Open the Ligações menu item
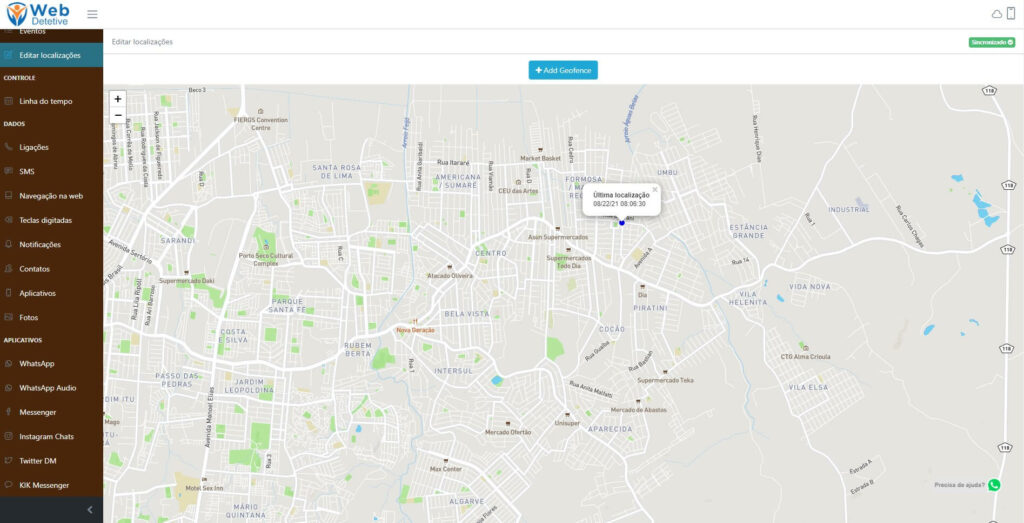1024x523 pixels. (x=34, y=147)
